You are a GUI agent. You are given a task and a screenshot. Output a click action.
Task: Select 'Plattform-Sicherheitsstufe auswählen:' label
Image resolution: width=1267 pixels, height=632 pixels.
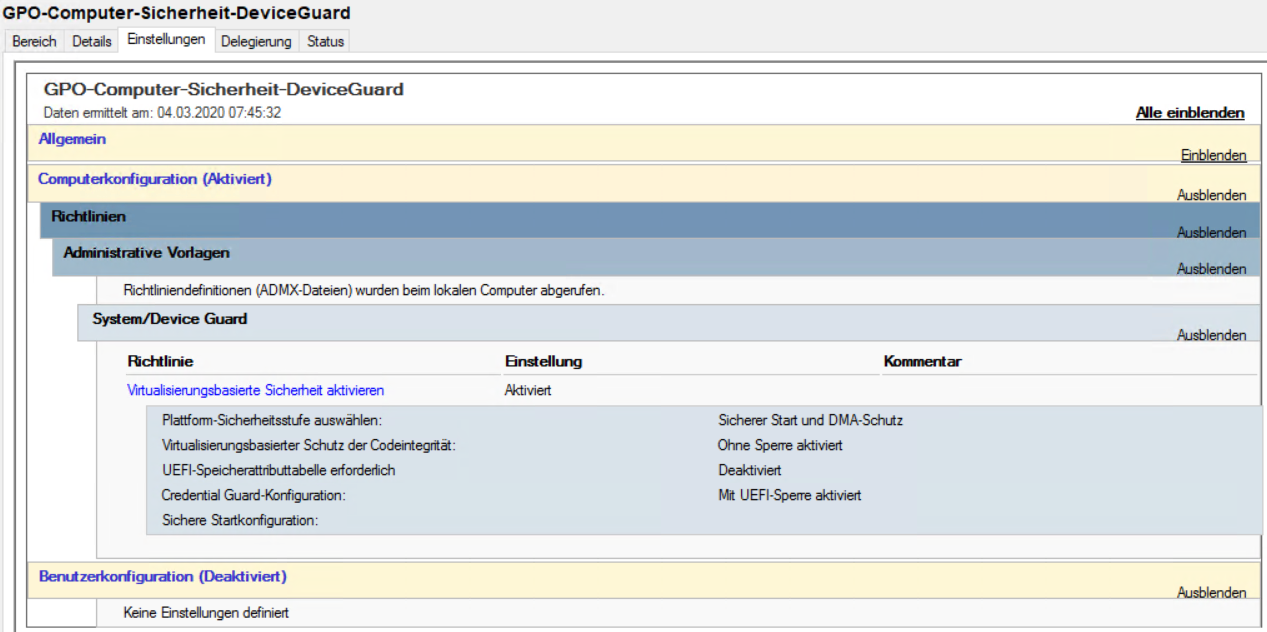pyautogui.click(x=272, y=420)
